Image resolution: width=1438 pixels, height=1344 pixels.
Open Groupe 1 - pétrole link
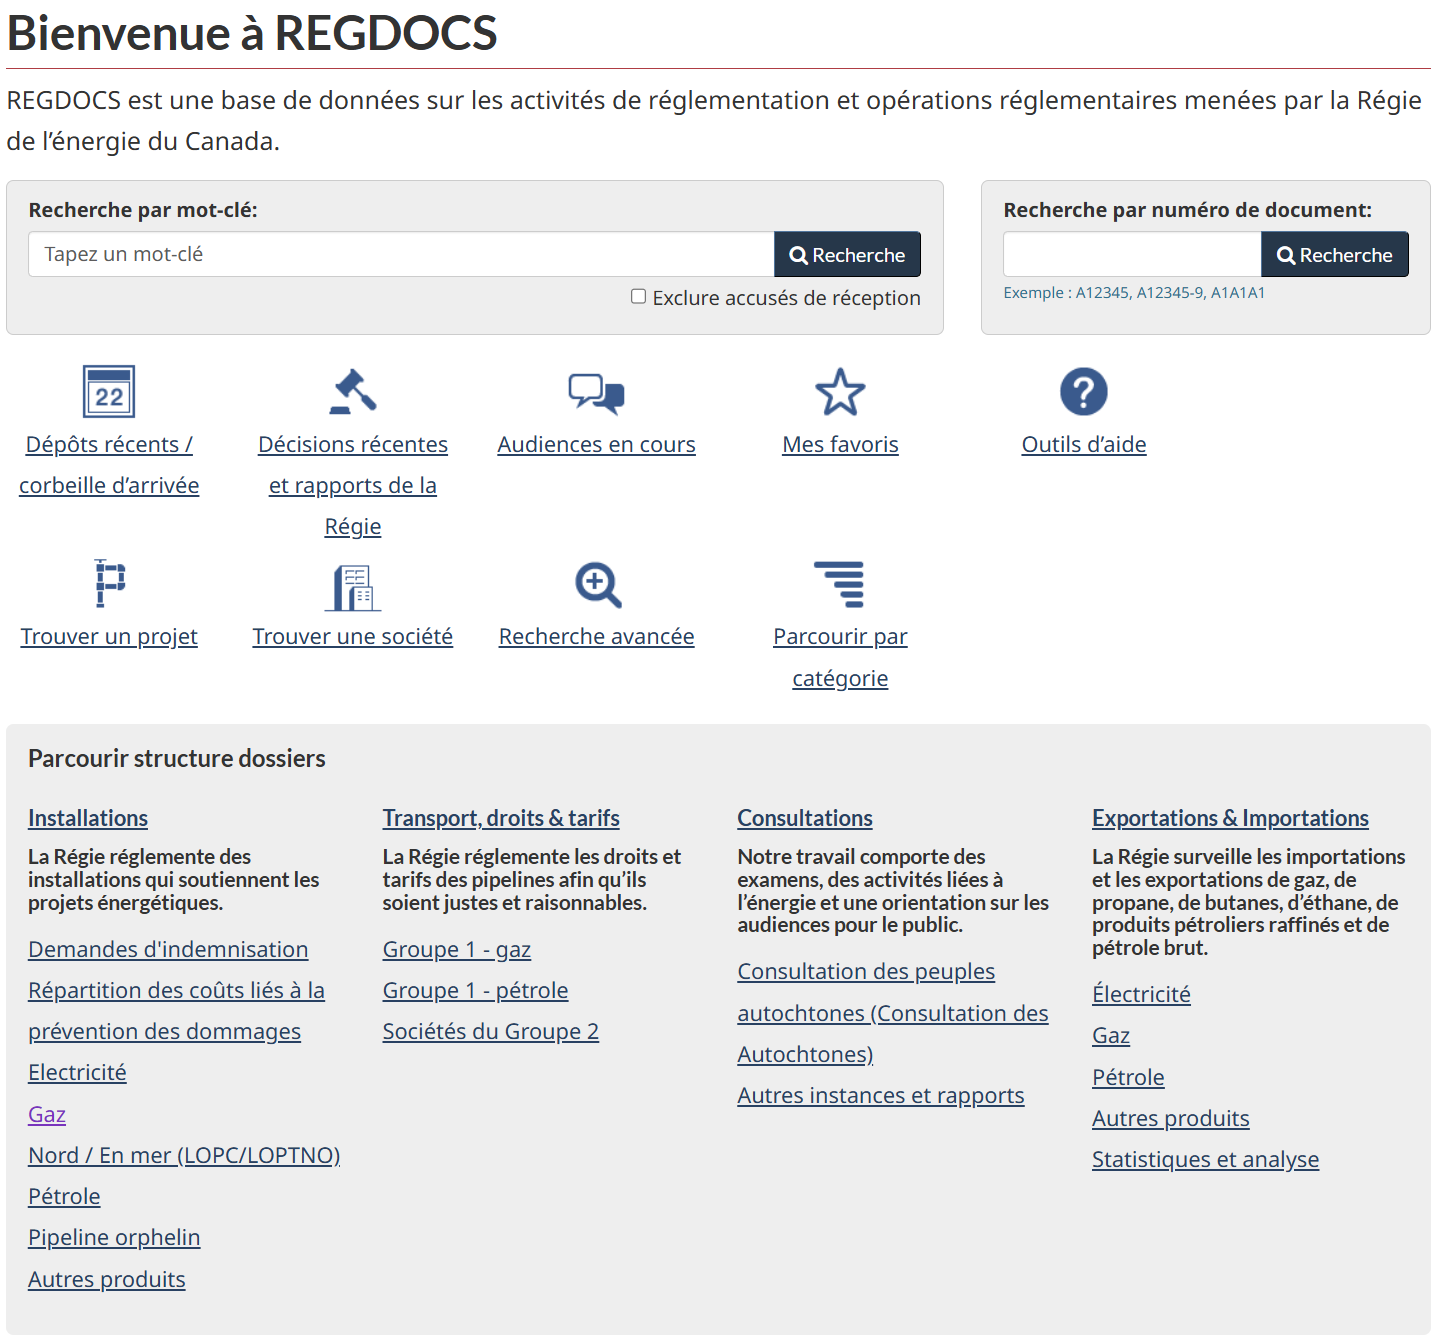[475, 990]
